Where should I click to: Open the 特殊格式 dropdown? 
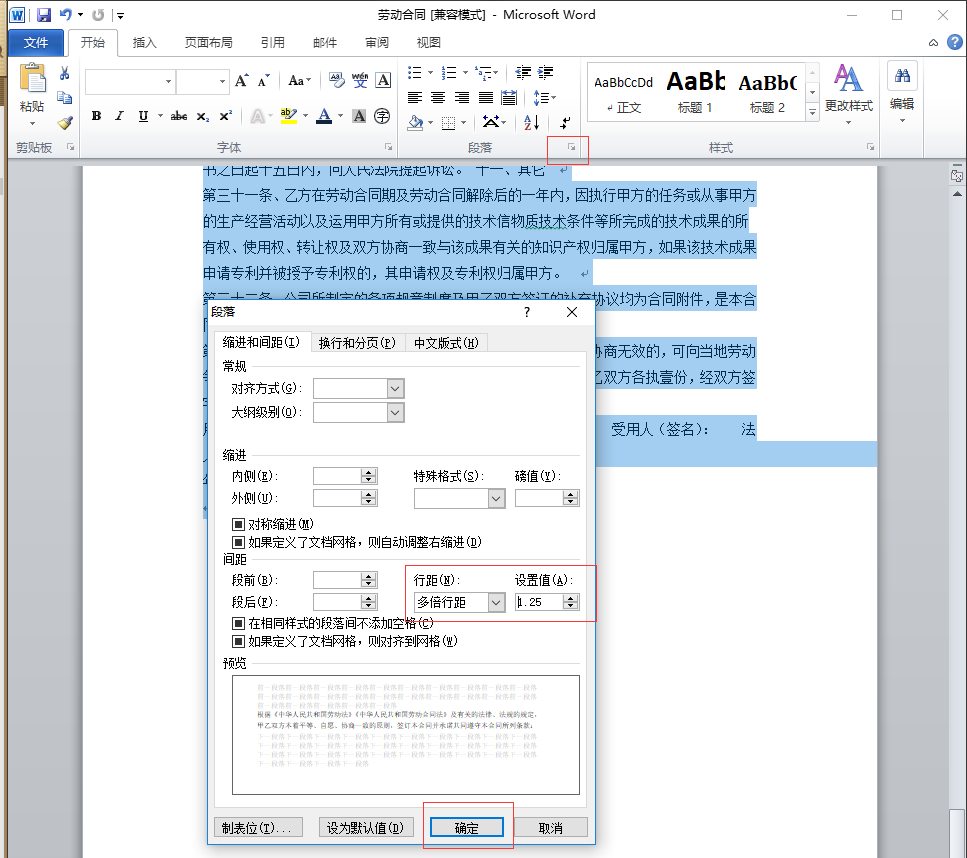tap(496, 498)
